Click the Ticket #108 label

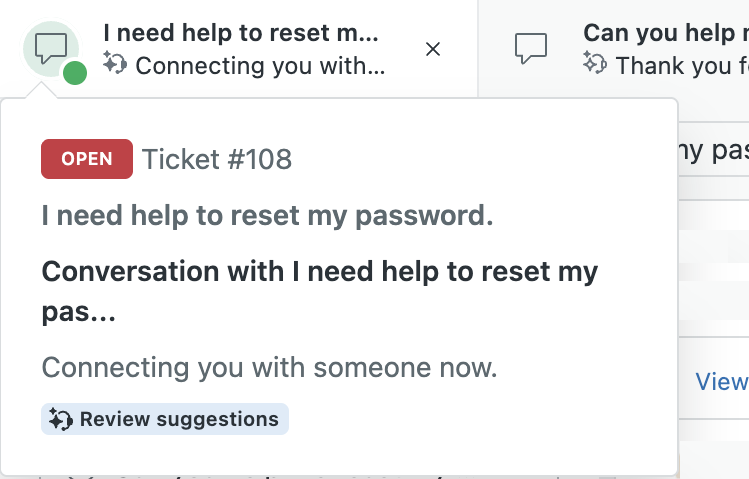tap(217, 159)
